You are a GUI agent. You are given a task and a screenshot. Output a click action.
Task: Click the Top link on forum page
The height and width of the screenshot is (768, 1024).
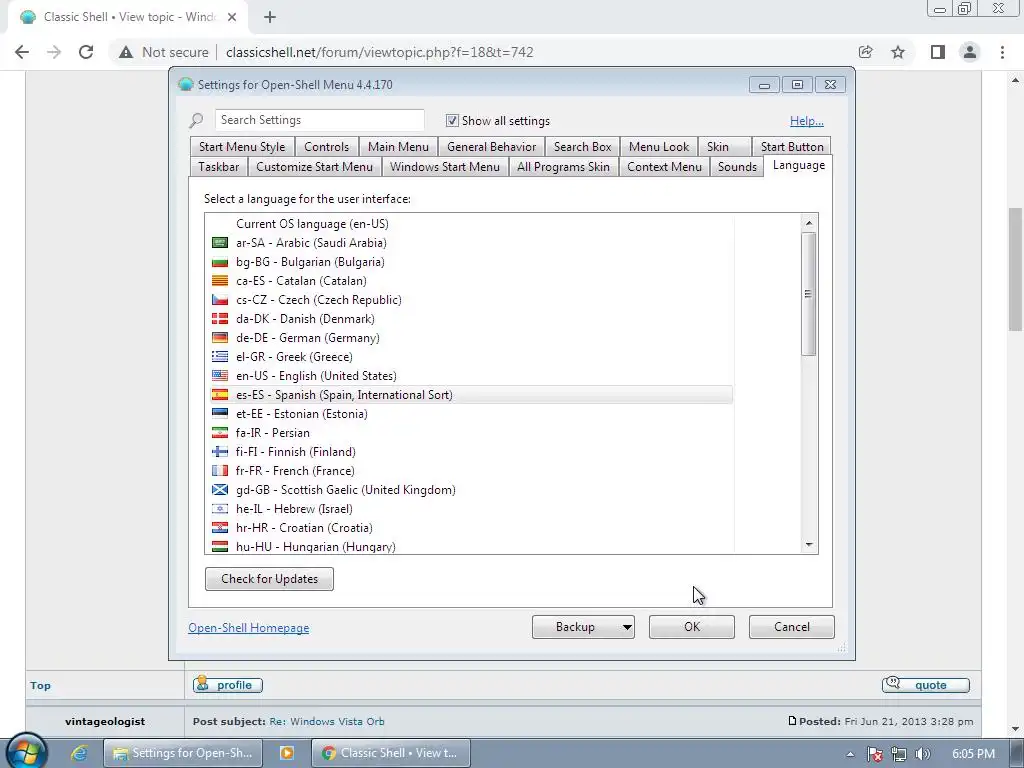coord(40,685)
